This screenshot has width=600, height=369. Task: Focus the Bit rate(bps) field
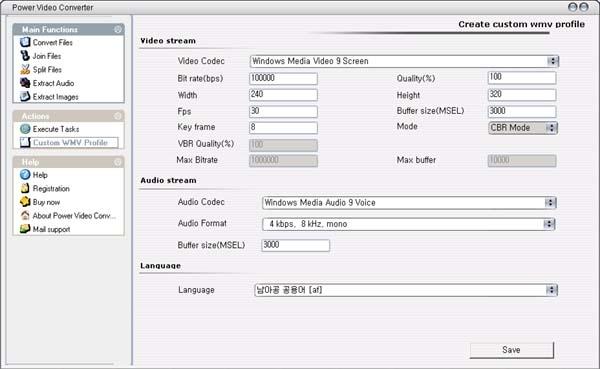click(x=283, y=78)
